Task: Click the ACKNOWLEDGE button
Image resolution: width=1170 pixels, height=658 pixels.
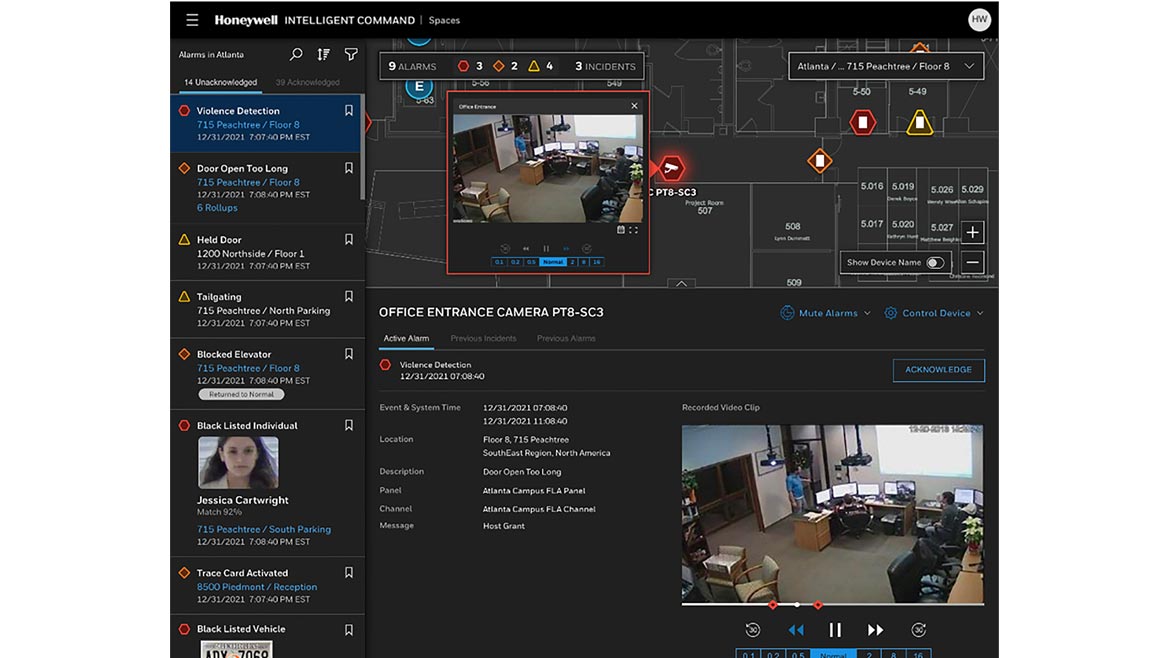Action: coord(938,370)
